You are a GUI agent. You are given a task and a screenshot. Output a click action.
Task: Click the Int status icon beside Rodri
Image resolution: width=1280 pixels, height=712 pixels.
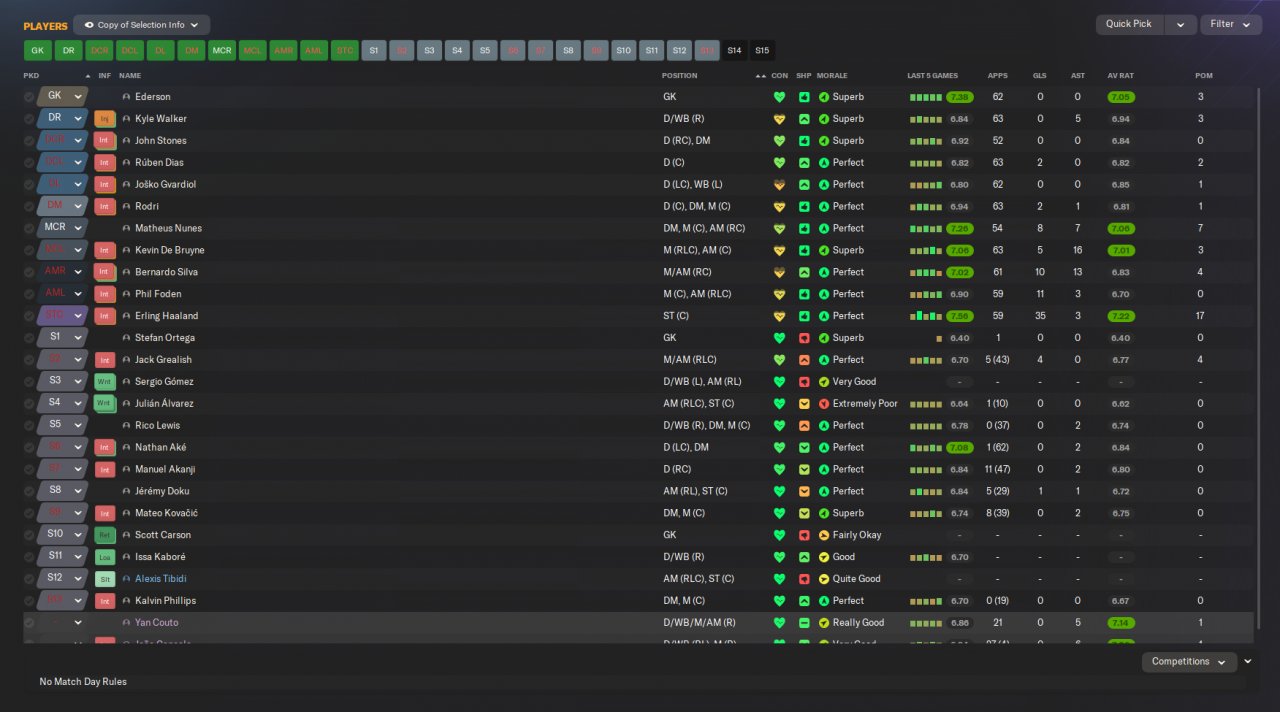(104, 206)
